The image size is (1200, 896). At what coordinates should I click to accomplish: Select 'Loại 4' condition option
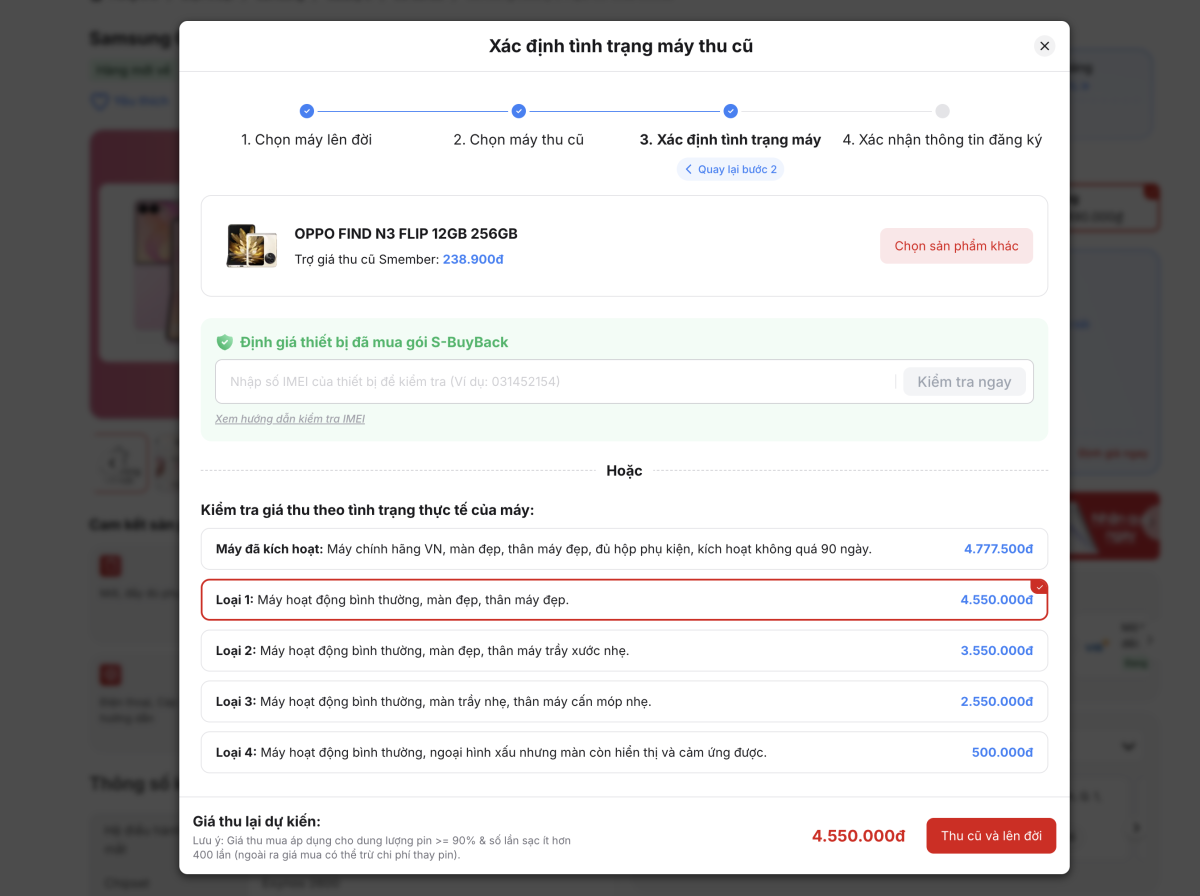coord(625,752)
